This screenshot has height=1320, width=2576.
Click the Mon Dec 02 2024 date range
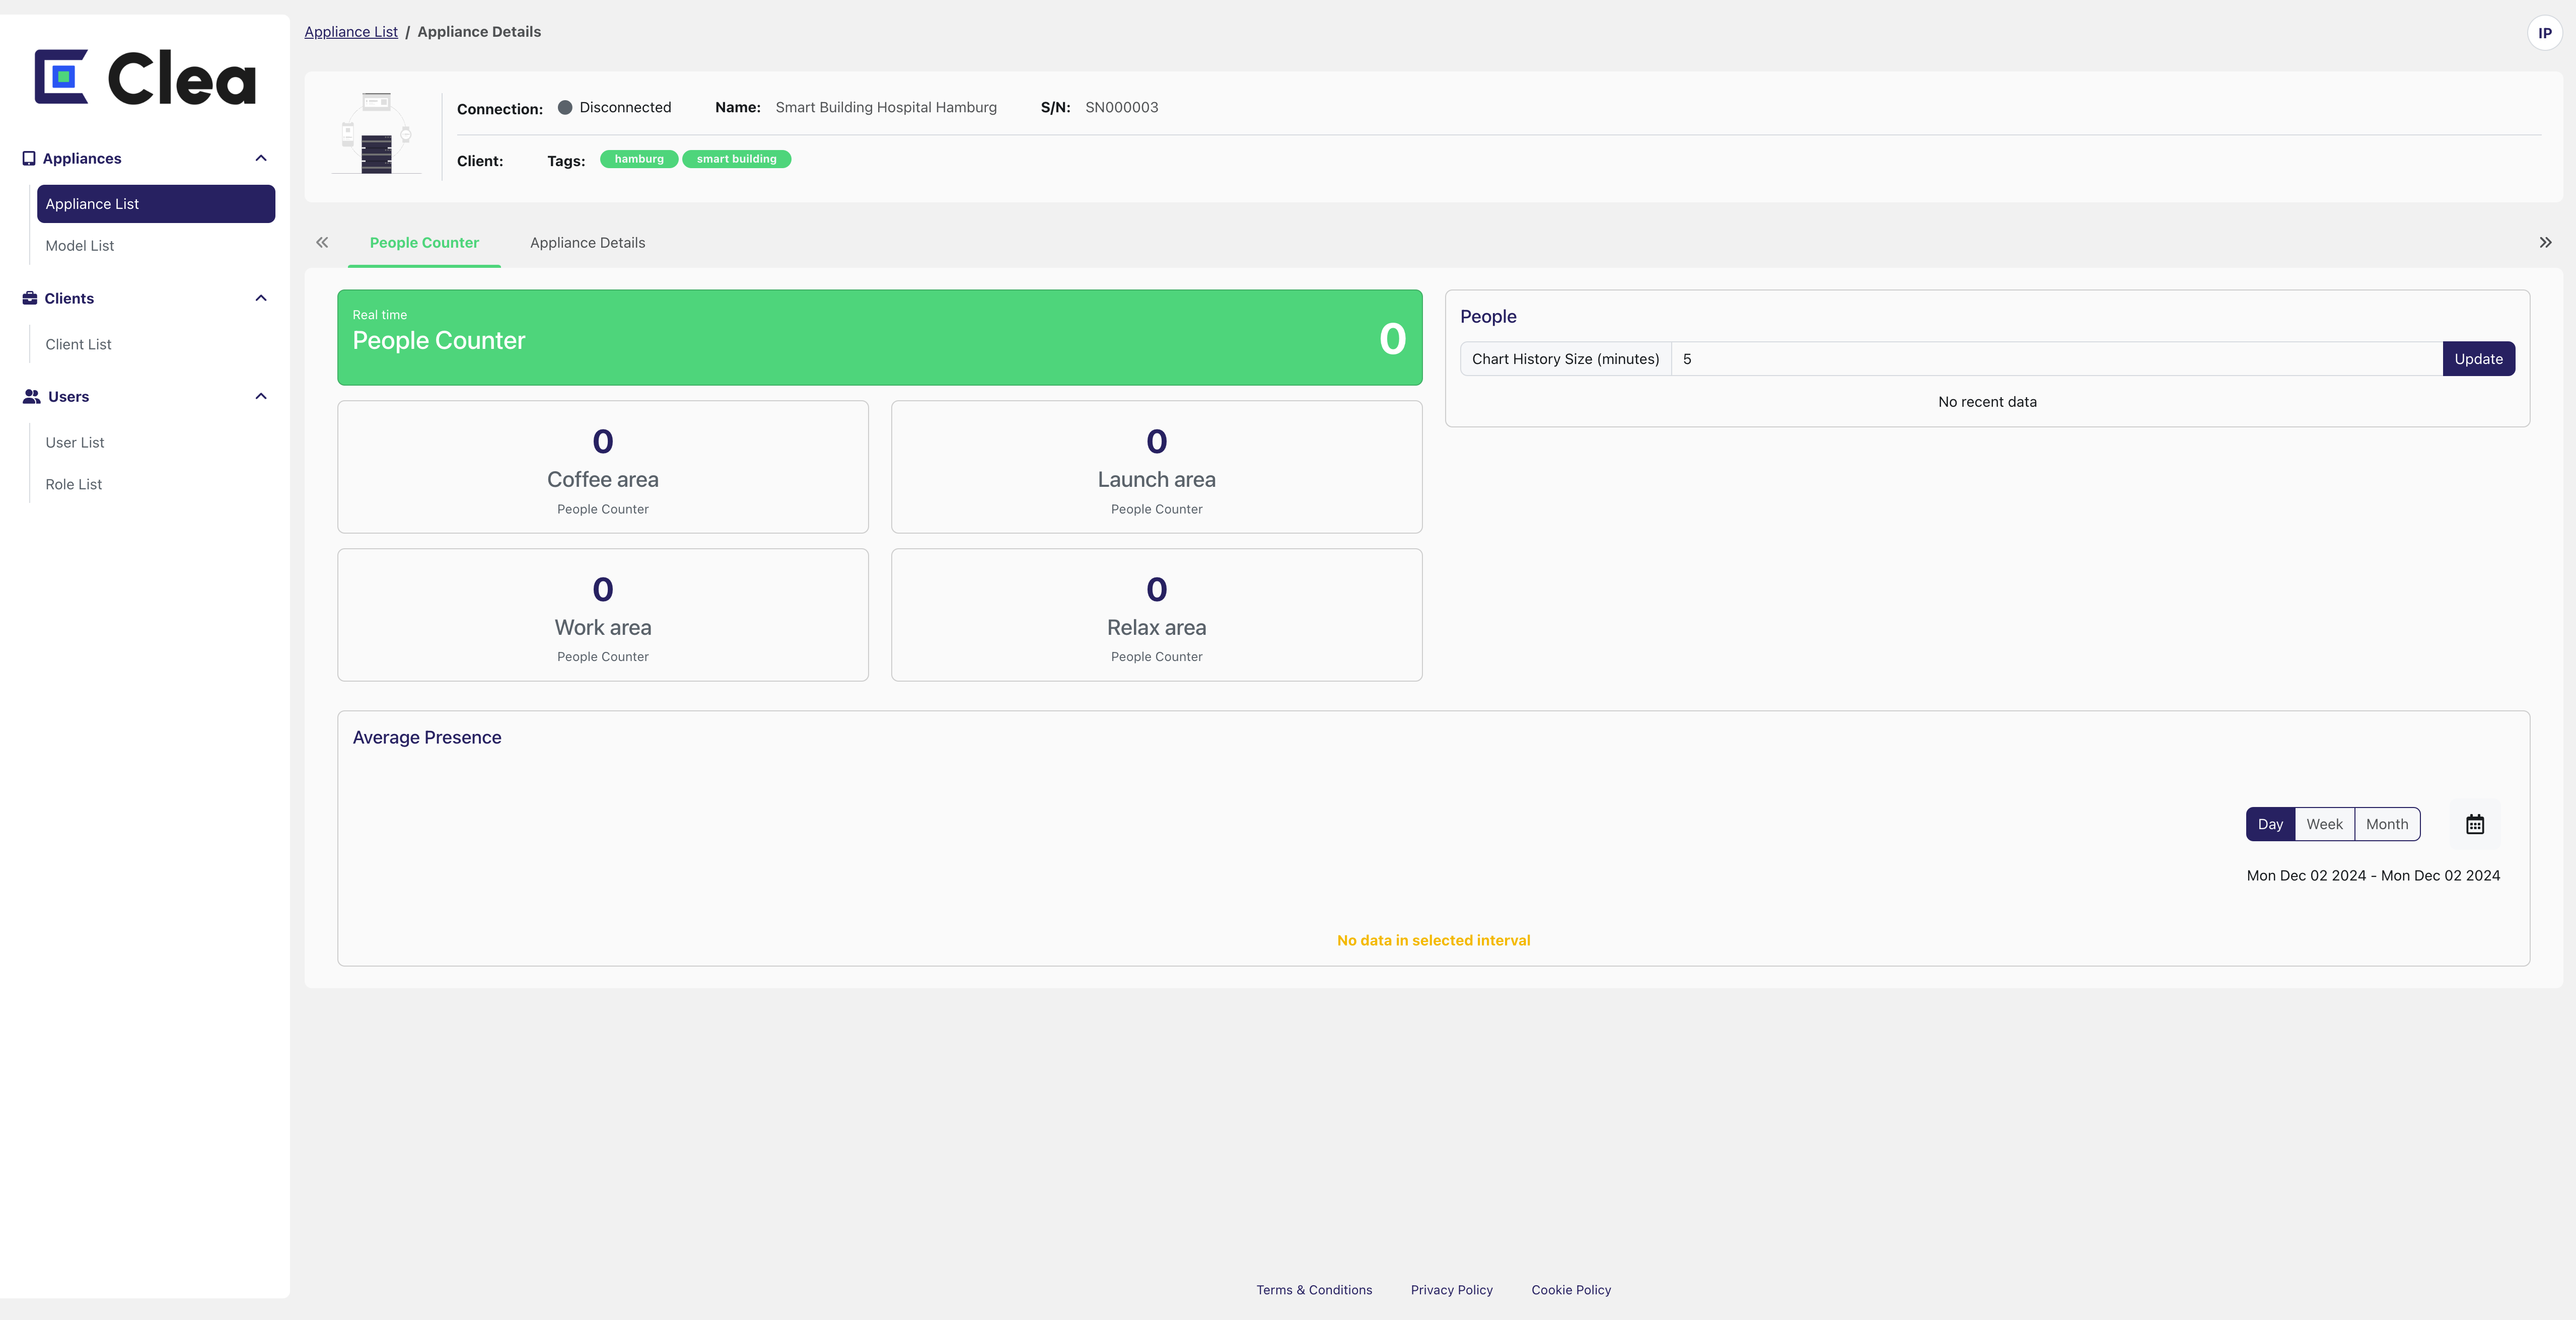coord(2373,875)
